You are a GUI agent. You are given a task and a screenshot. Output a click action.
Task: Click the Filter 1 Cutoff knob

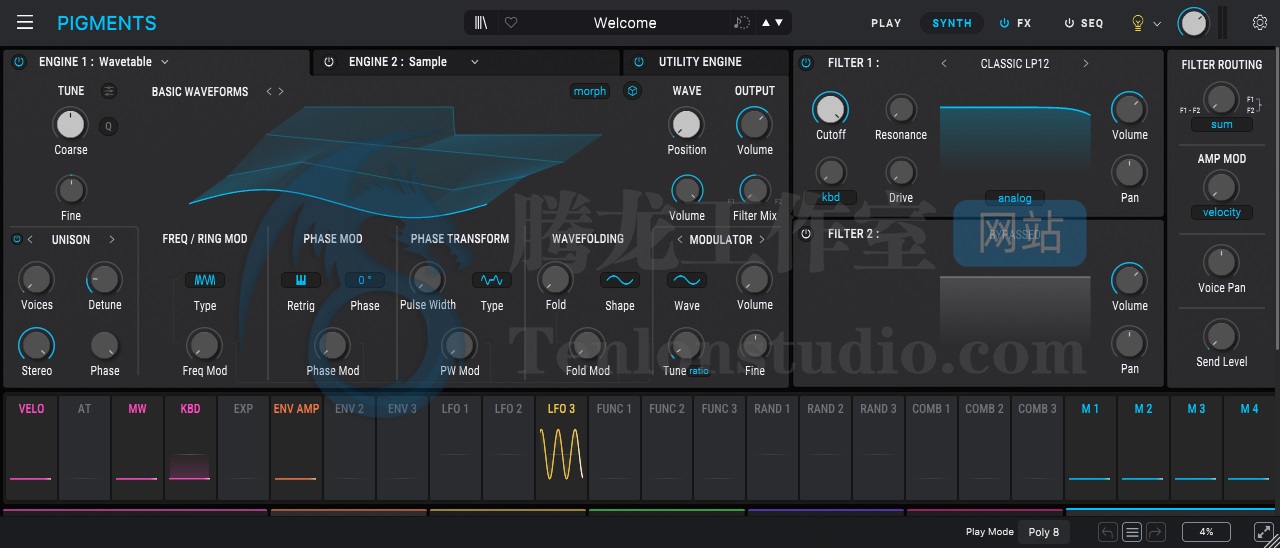(830, 109)
